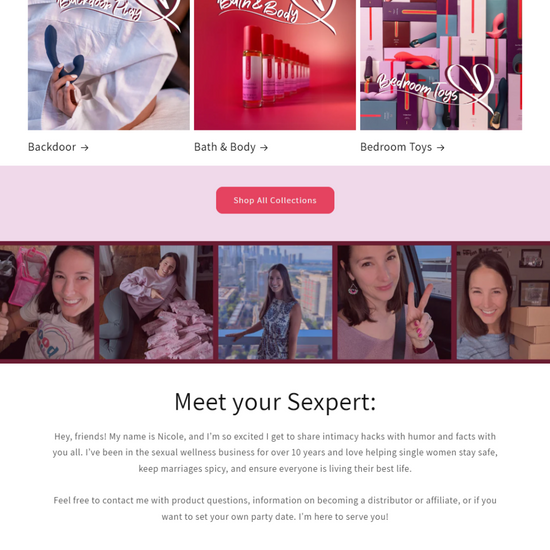Open the city skyline balcony photo
This screenshot has height=550, width=550.
pyautogui.click(x=275, y=302)
